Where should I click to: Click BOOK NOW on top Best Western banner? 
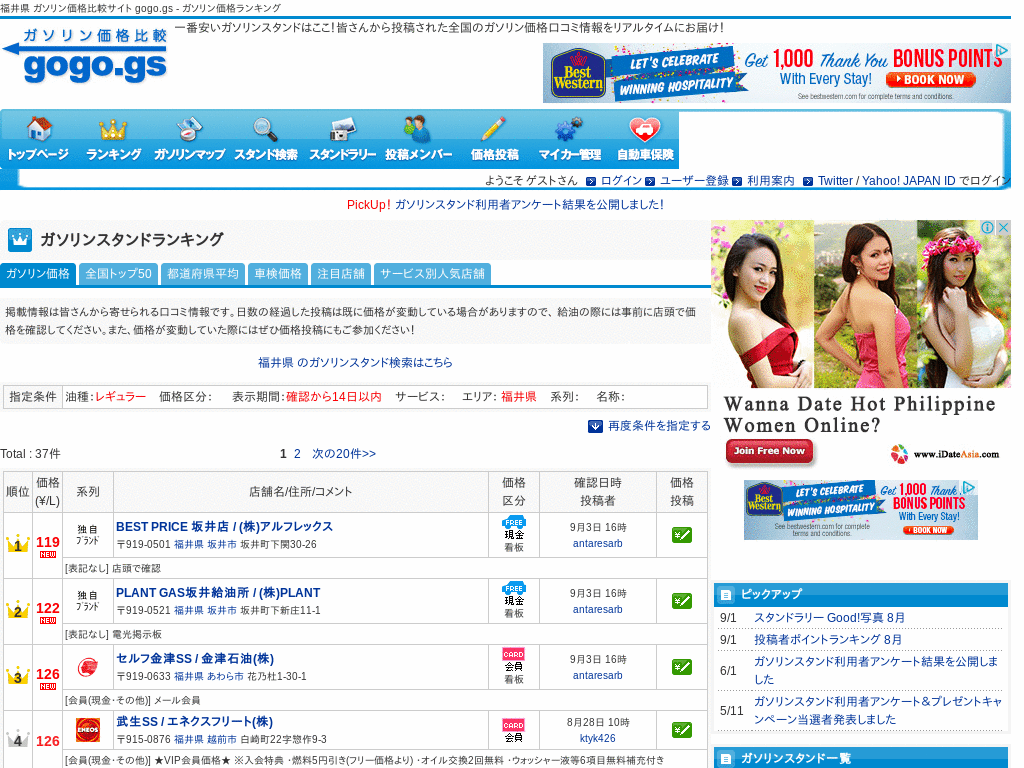[931, 80]
